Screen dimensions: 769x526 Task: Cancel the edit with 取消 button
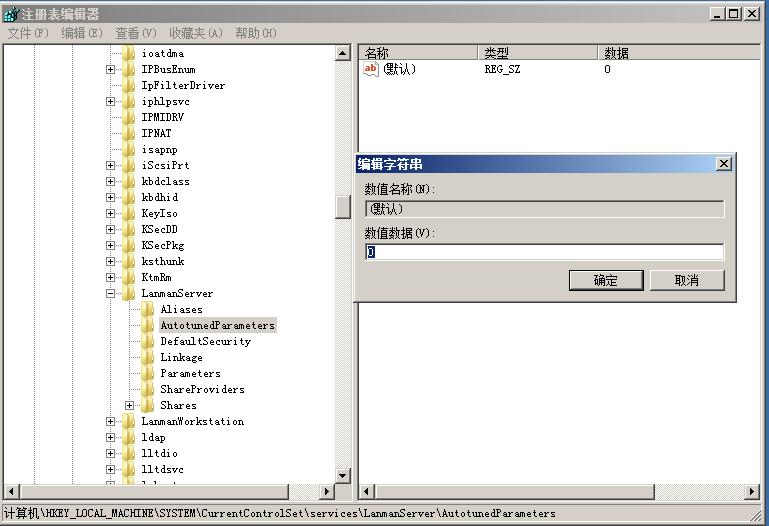point(687,280)
